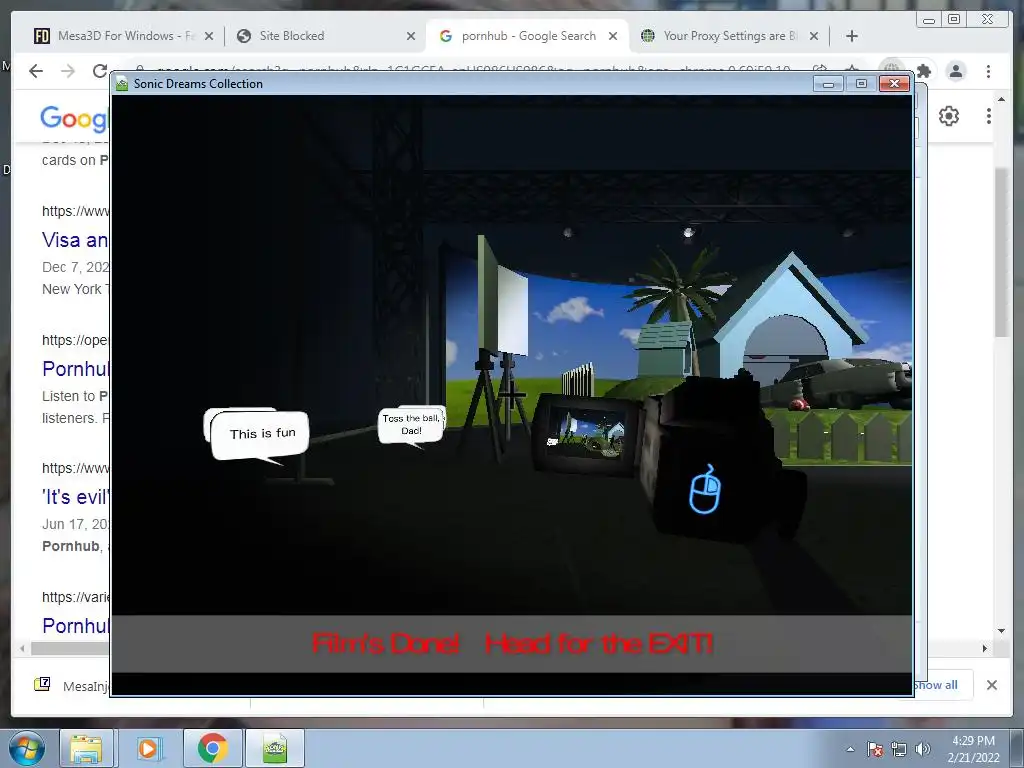Viewport: 1024px width, 768px height.
Task: Open the 'cards on P' result snippet
Action: point(75,160)
